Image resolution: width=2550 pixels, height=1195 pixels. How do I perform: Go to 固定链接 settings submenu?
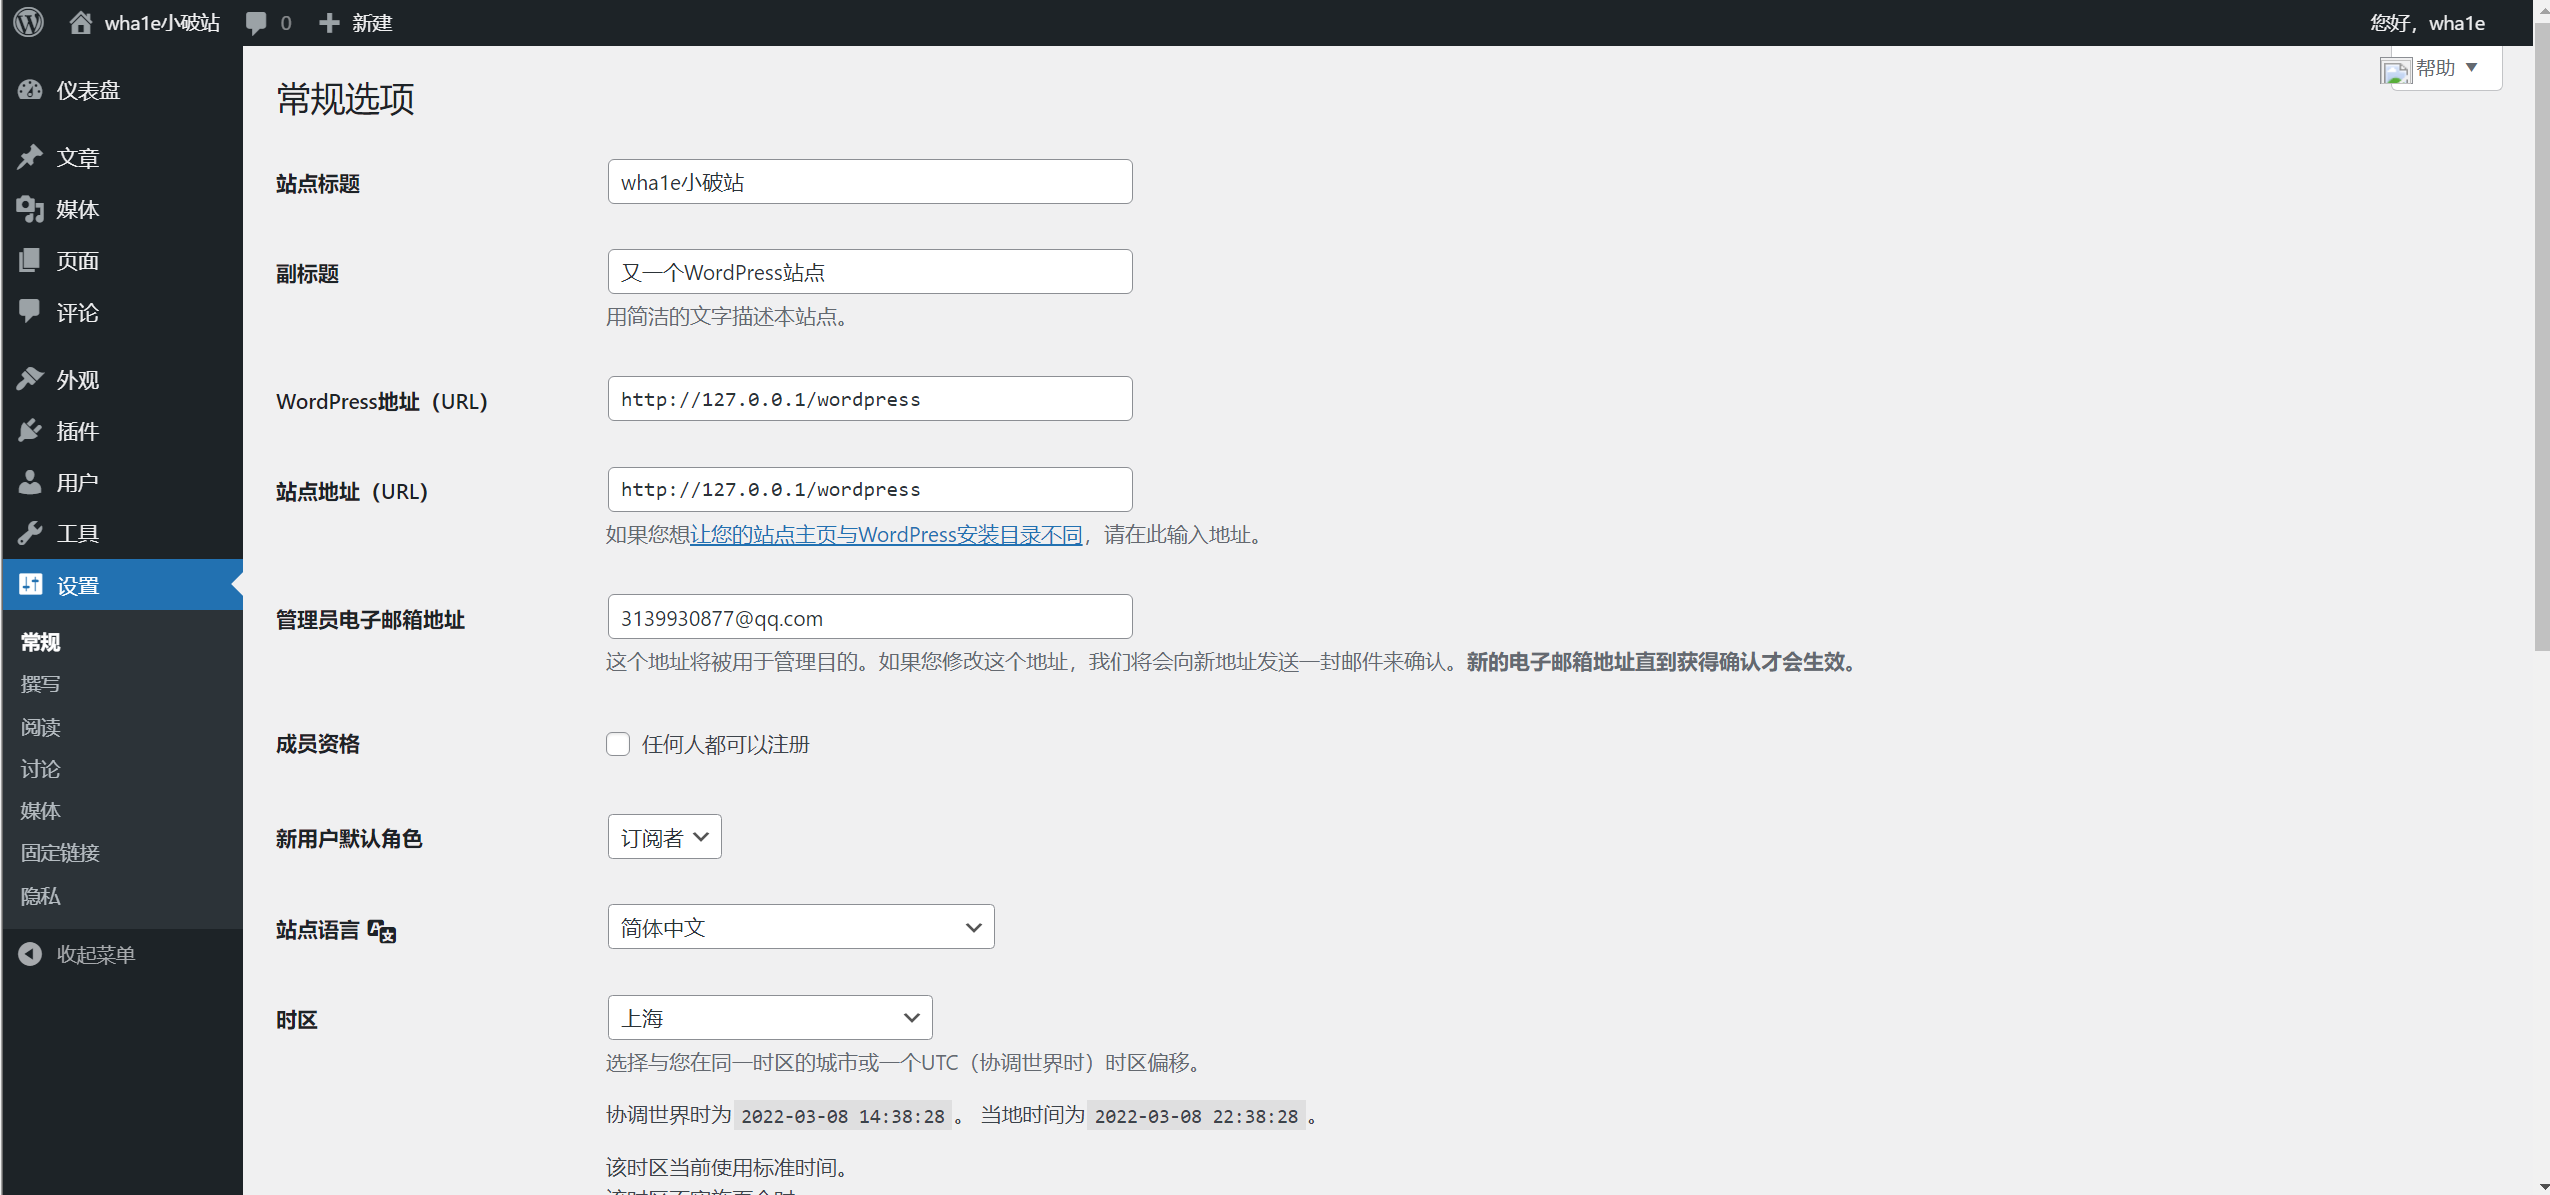coord(60,853)
